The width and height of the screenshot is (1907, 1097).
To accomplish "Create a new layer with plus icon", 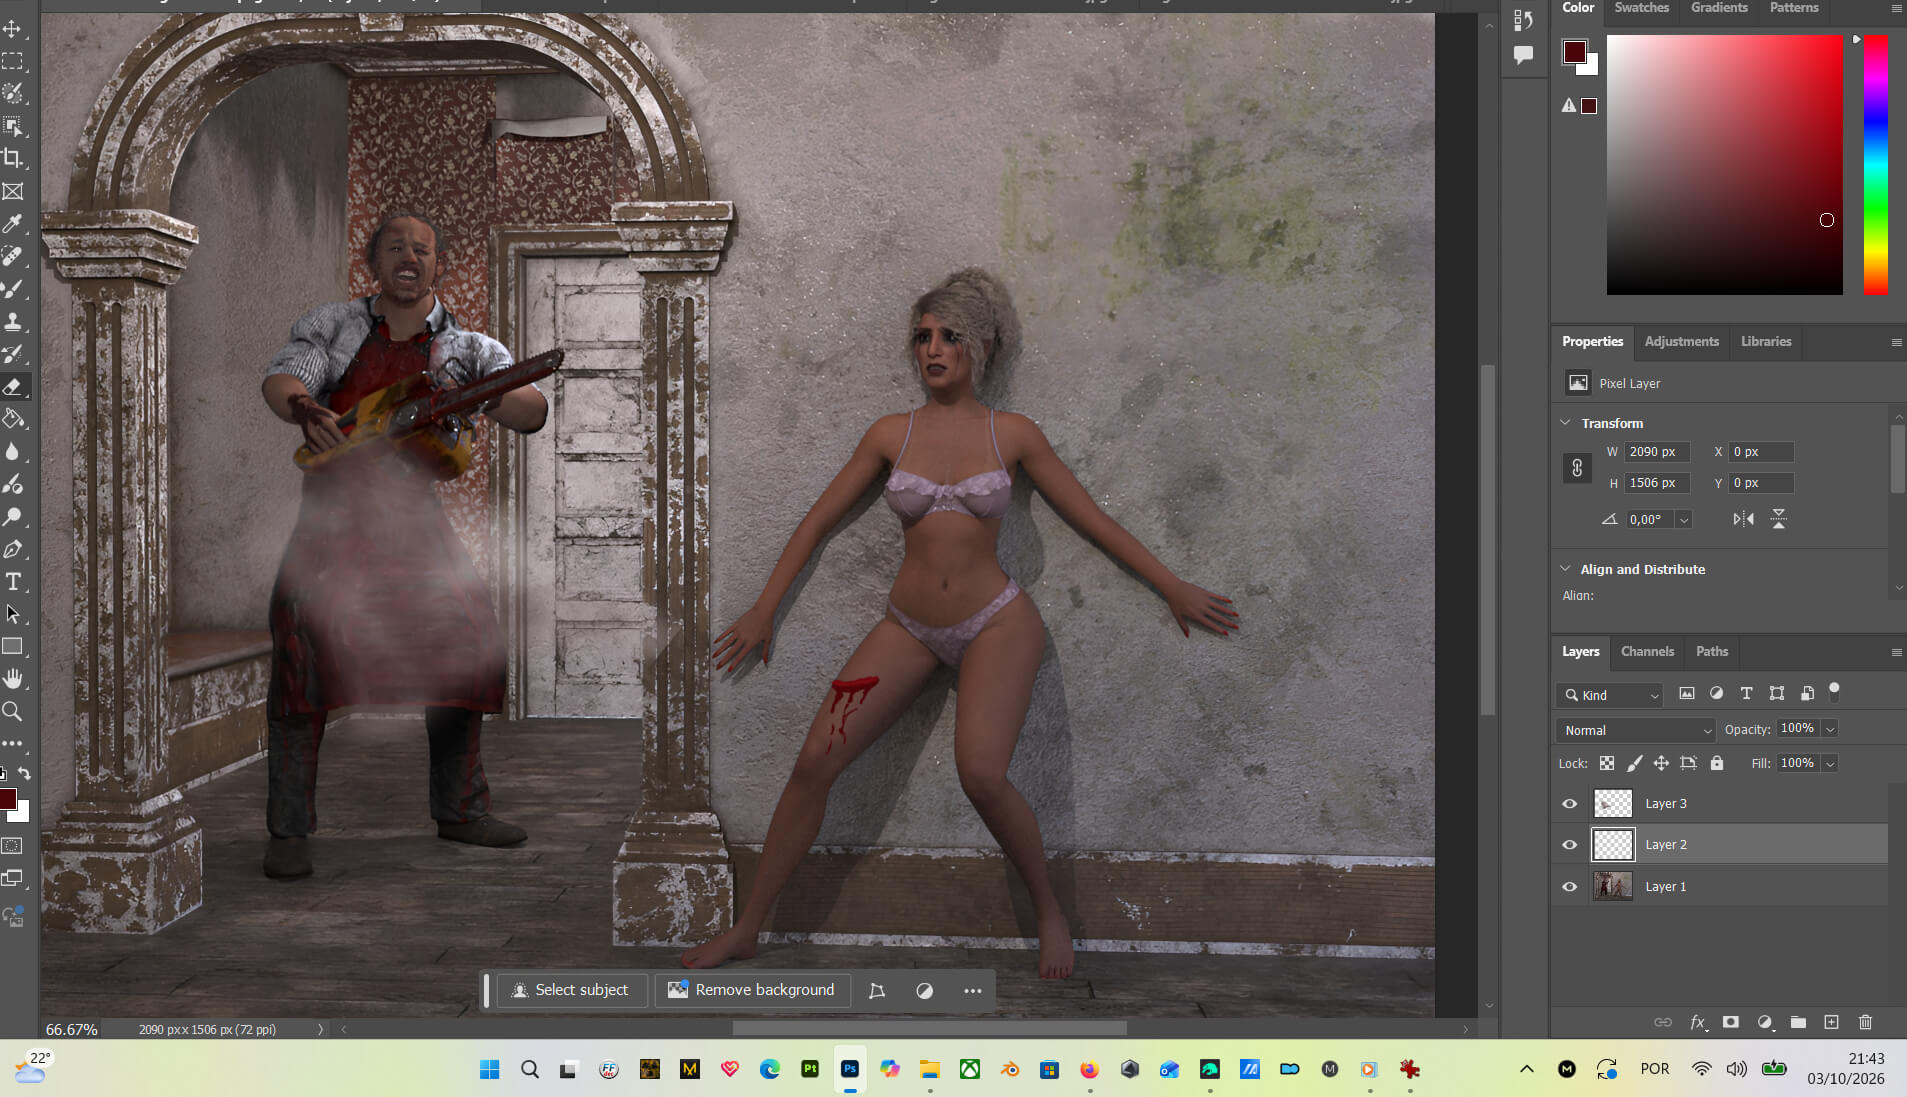I will [x=1831, y=1022].
